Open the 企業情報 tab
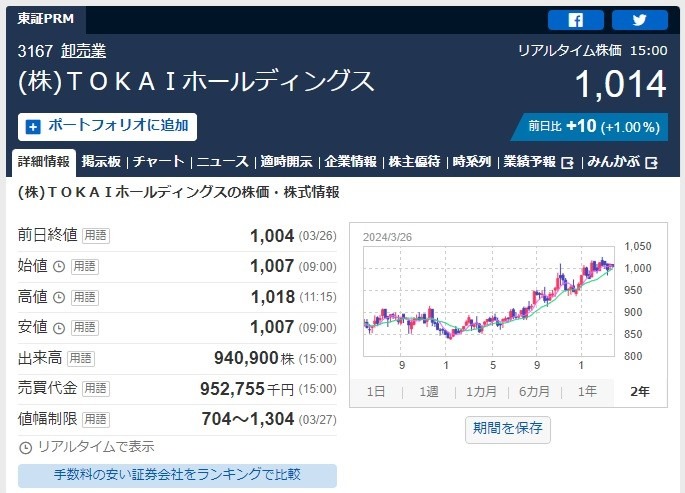Viewport: 685px width, 493px height. (x=350, y=162)
